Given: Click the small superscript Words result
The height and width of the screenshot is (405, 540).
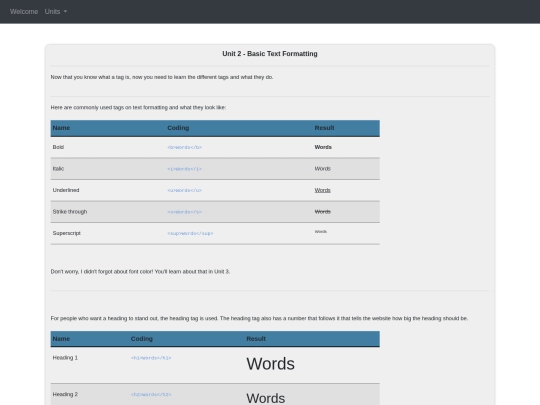Looking at the screenshot, I should click(321, 232).
